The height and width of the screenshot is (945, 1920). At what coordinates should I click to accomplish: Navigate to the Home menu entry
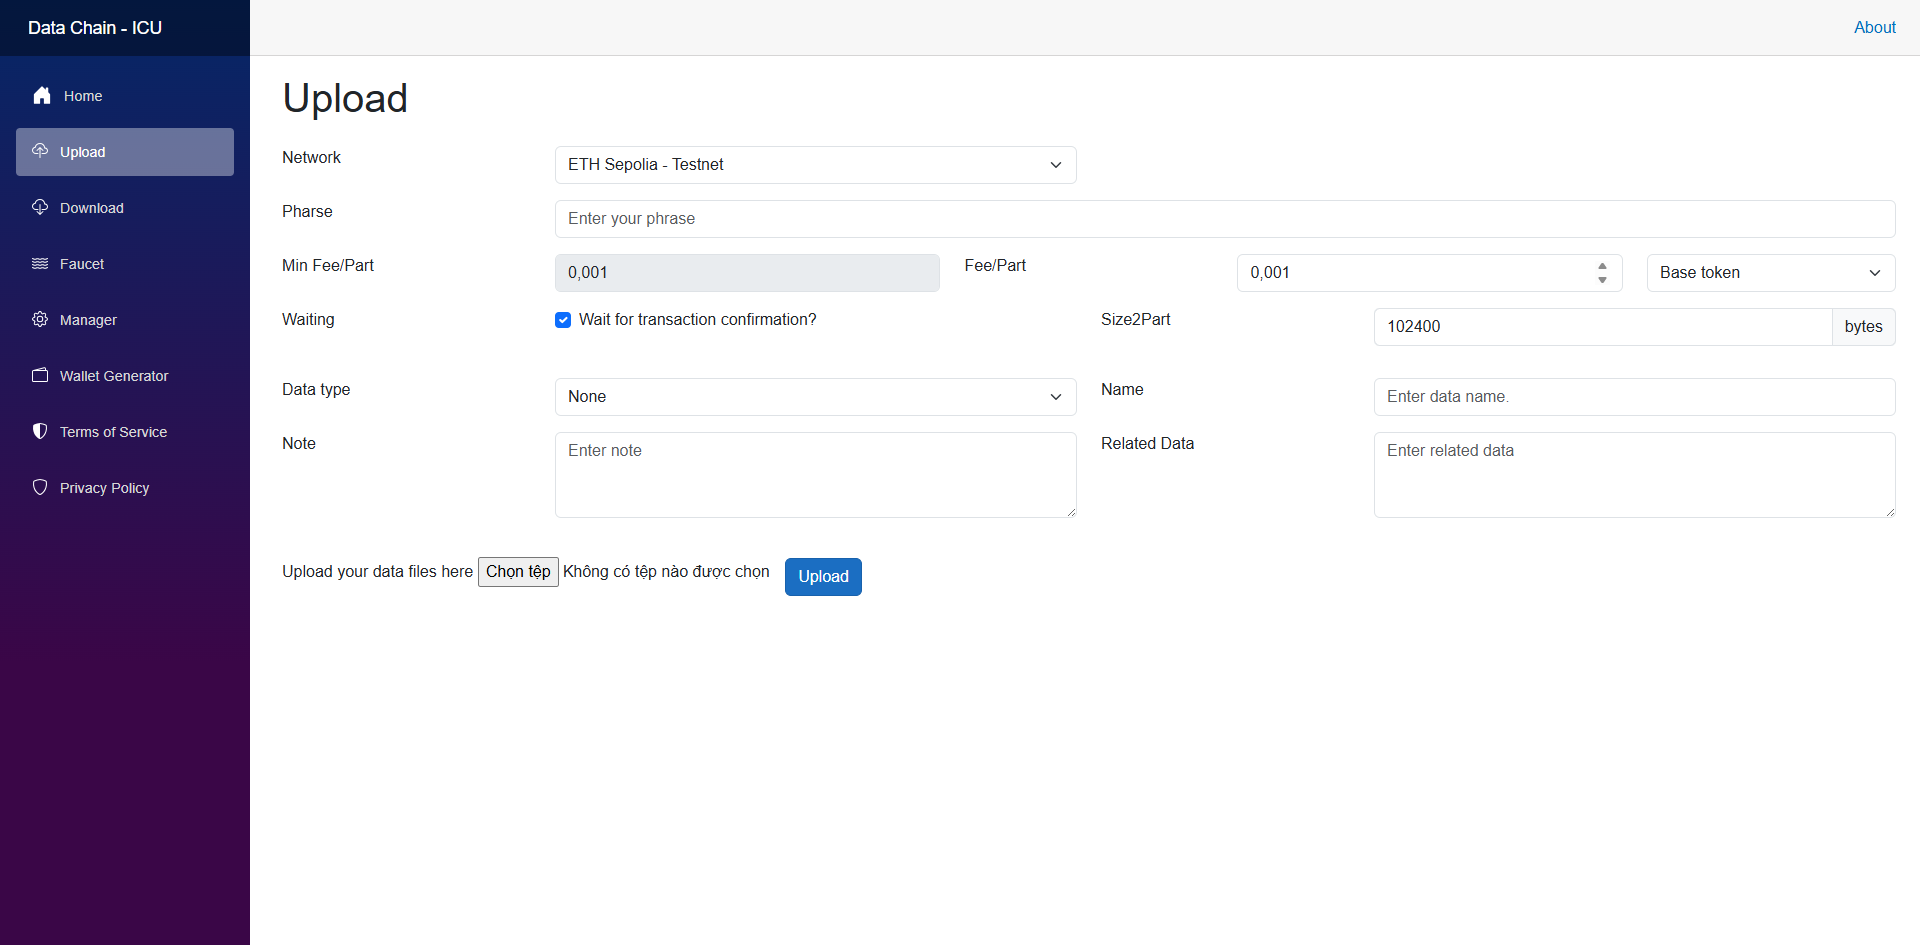click(81, 95)
